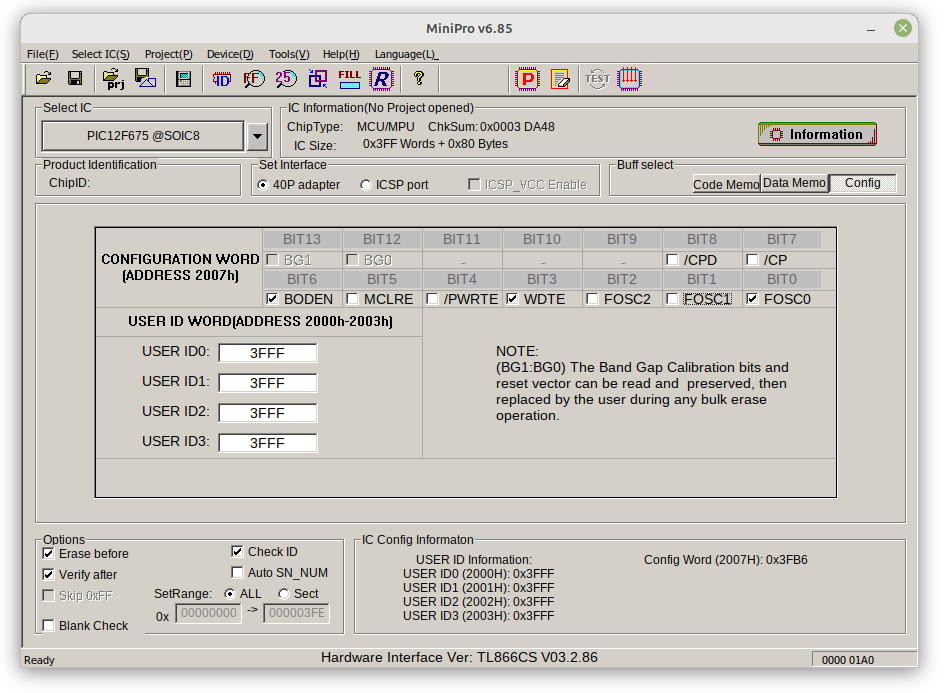Enable the FOSC2 checkbox
Screen dimensions: 949x693
click(592, 299)
